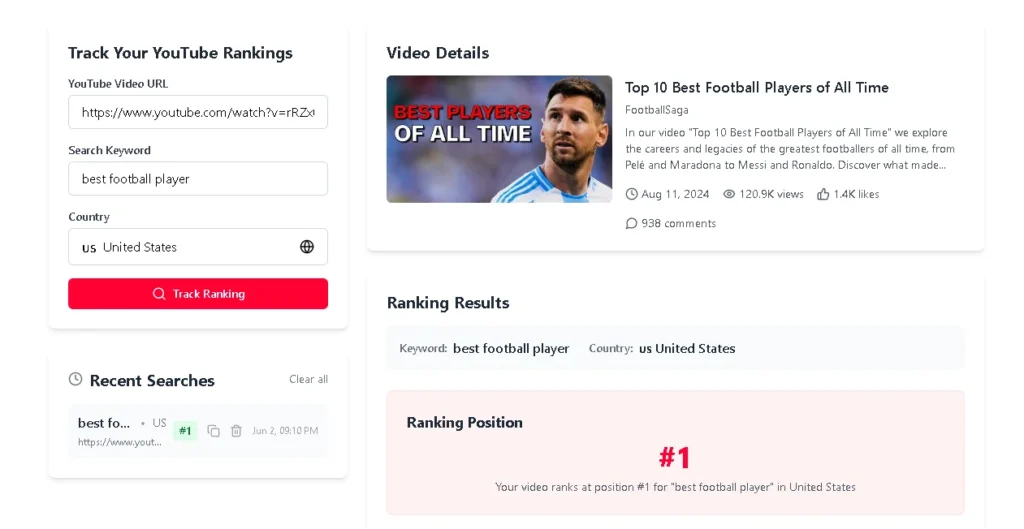Click the clock icon beside Recent Searches
Image resolution: width=1024 pixels, height=529 pixels.
[x=76, y=379]
